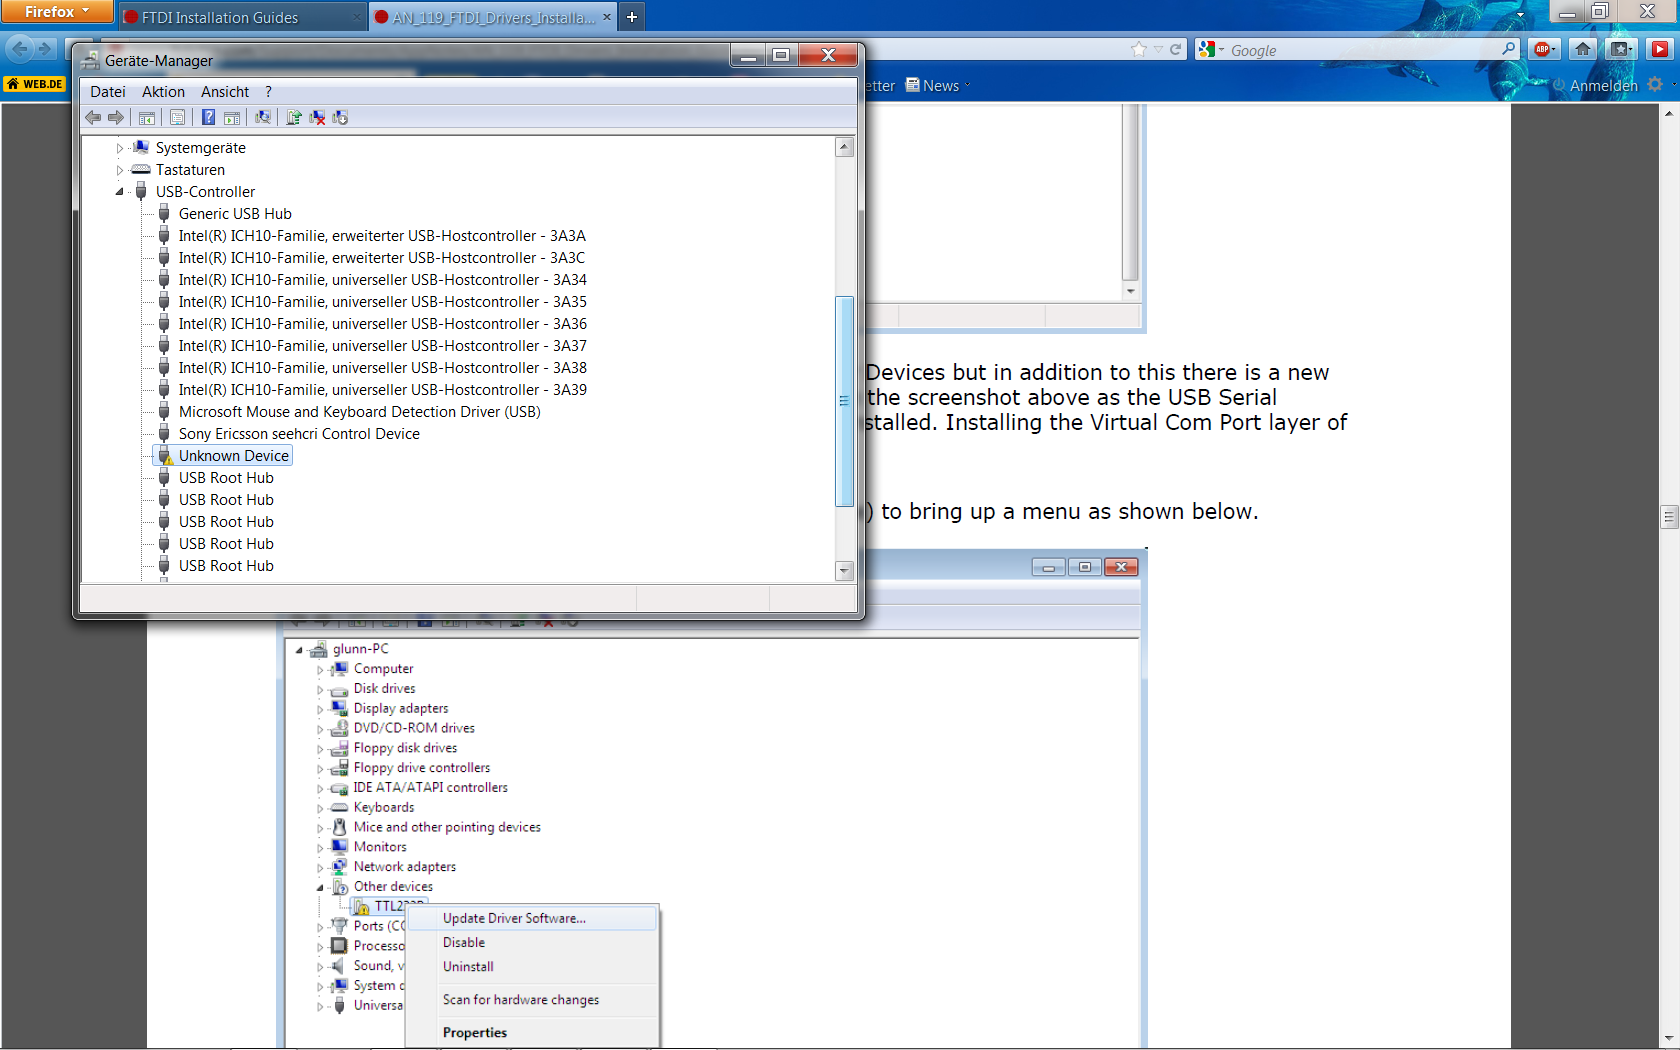
Task: Select the USB-Hostcontroller - 3A3C entry
Action: coord(382,258)
